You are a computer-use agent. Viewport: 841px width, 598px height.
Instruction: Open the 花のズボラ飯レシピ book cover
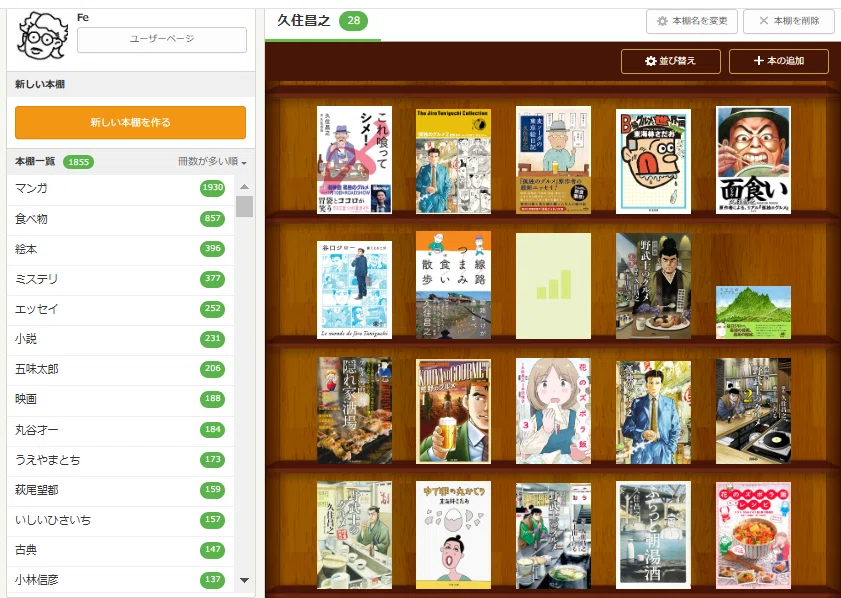(x=753, y=535)
